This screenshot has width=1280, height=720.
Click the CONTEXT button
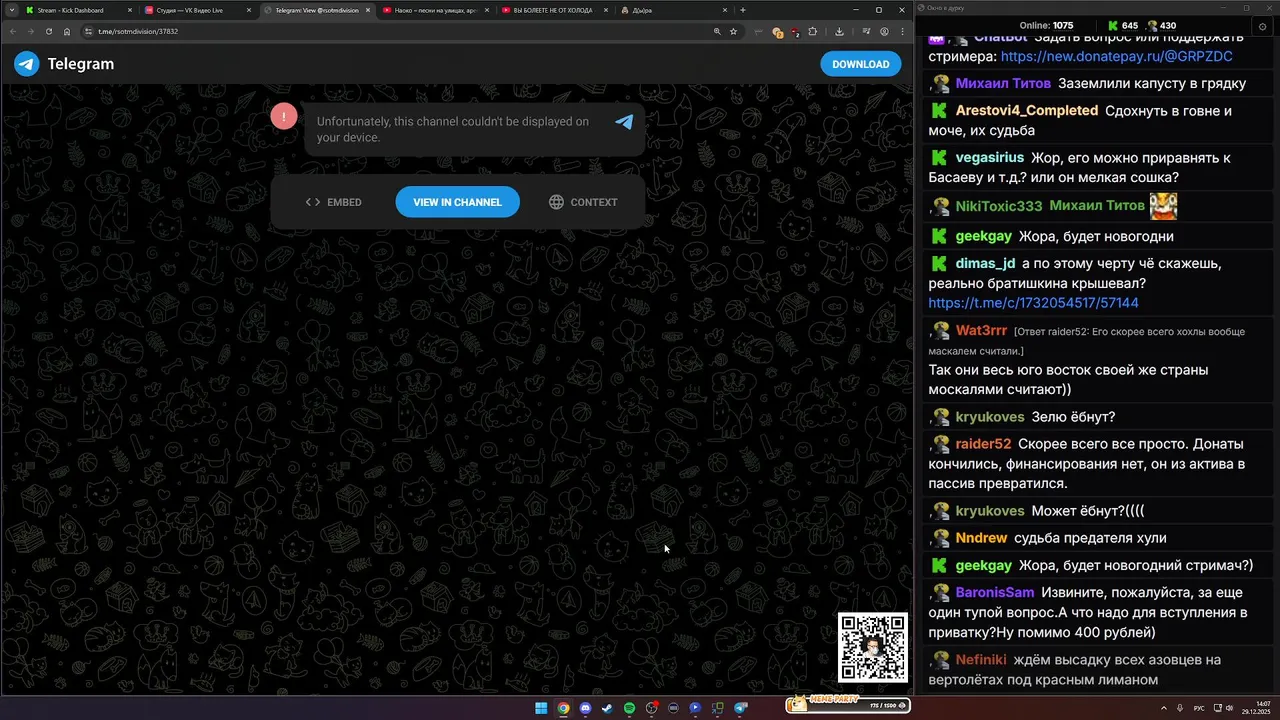583,202
